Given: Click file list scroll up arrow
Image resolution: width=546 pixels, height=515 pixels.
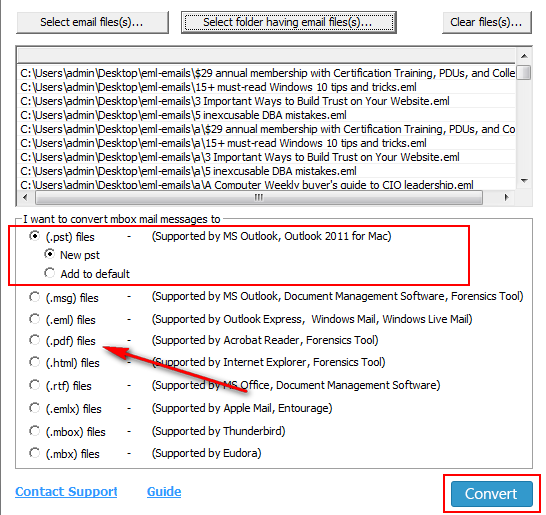Looking at the screenshot, I should [524, 56].
